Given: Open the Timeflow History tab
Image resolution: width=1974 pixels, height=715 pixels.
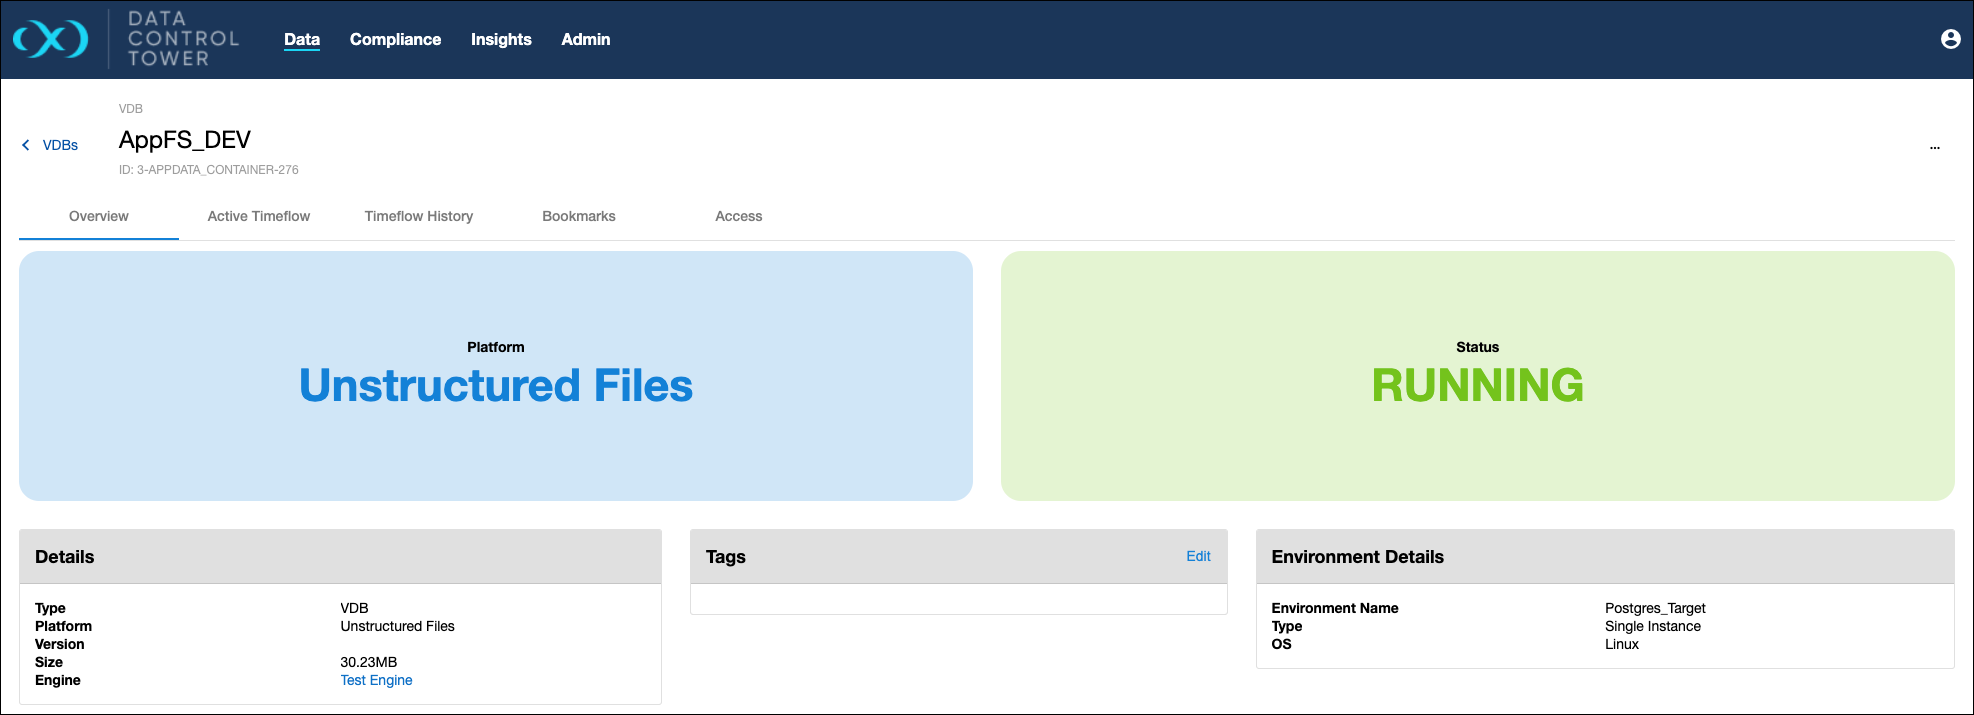Looking at the screenshot, I should tap(418, 216).
